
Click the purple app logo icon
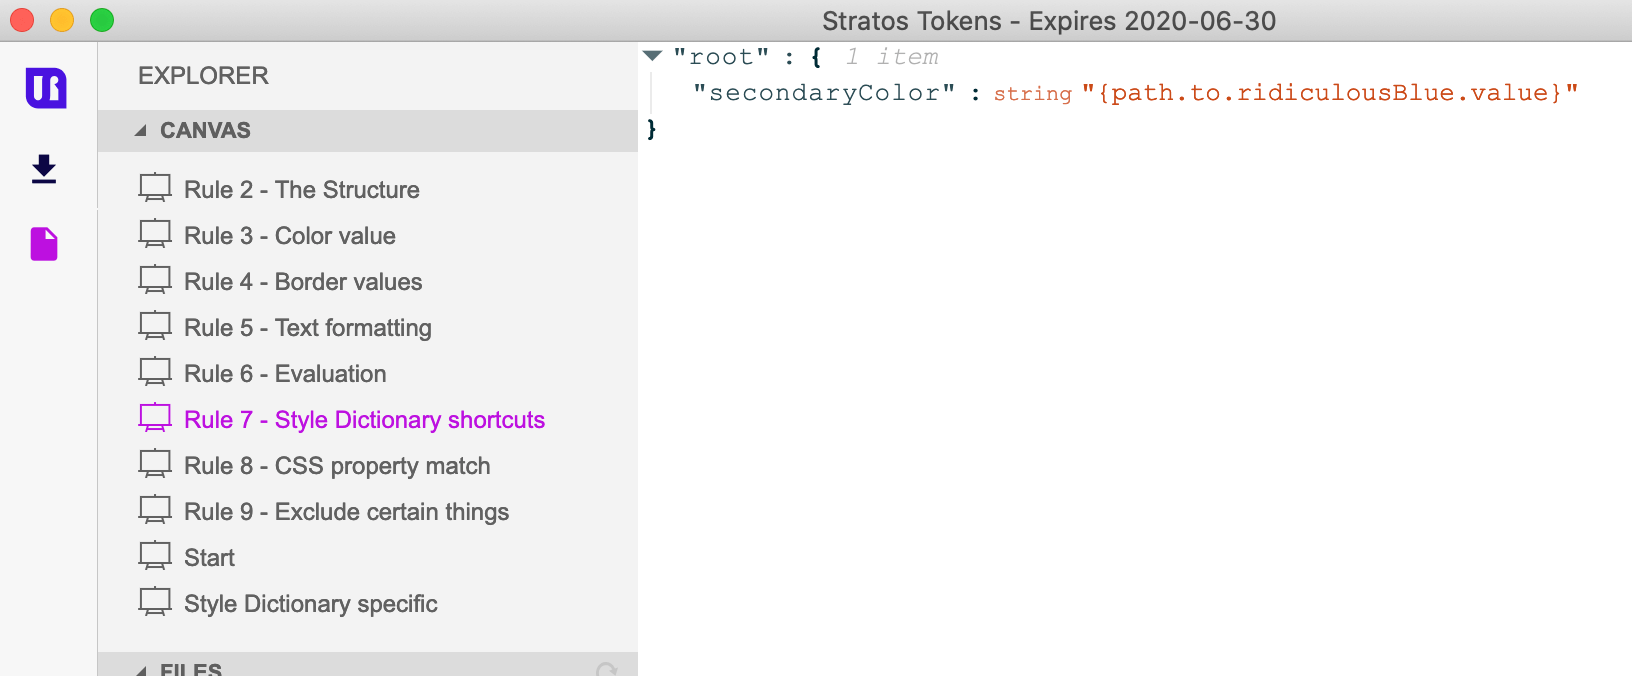[x=46, y=88]
